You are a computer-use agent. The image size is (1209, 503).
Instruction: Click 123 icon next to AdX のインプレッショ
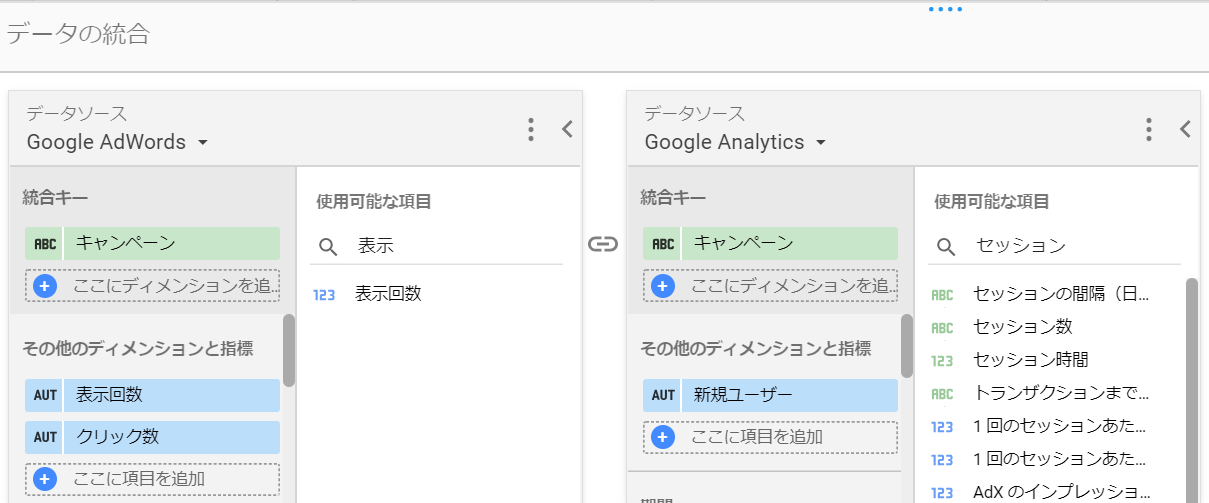942,493
